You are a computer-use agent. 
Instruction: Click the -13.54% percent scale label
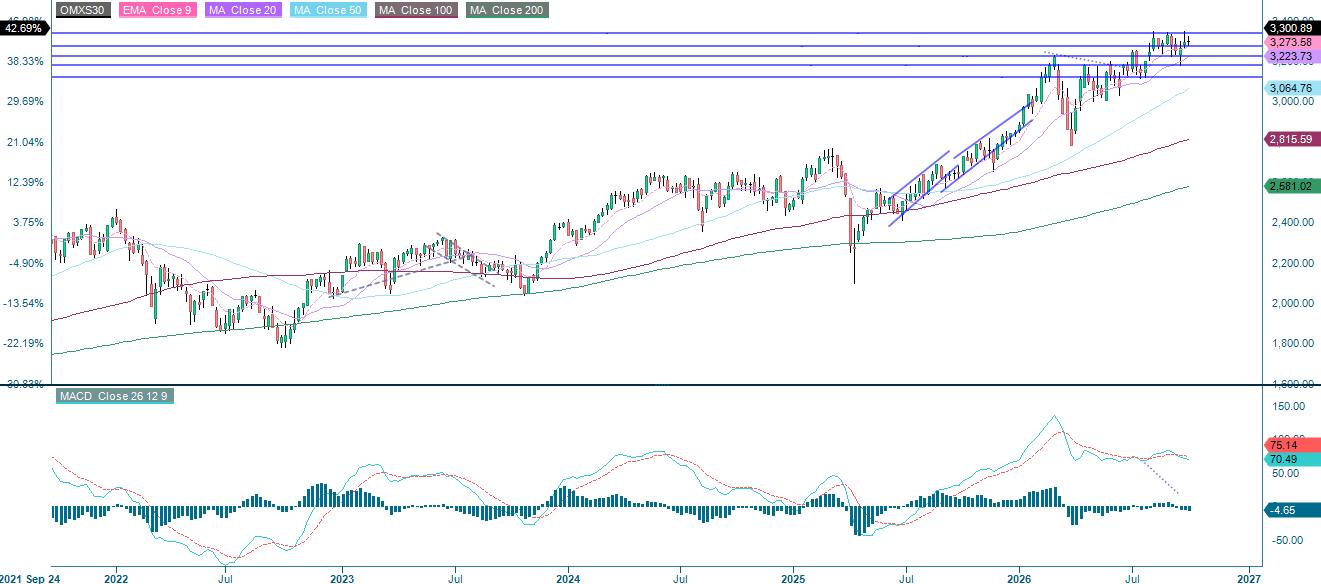24,303
